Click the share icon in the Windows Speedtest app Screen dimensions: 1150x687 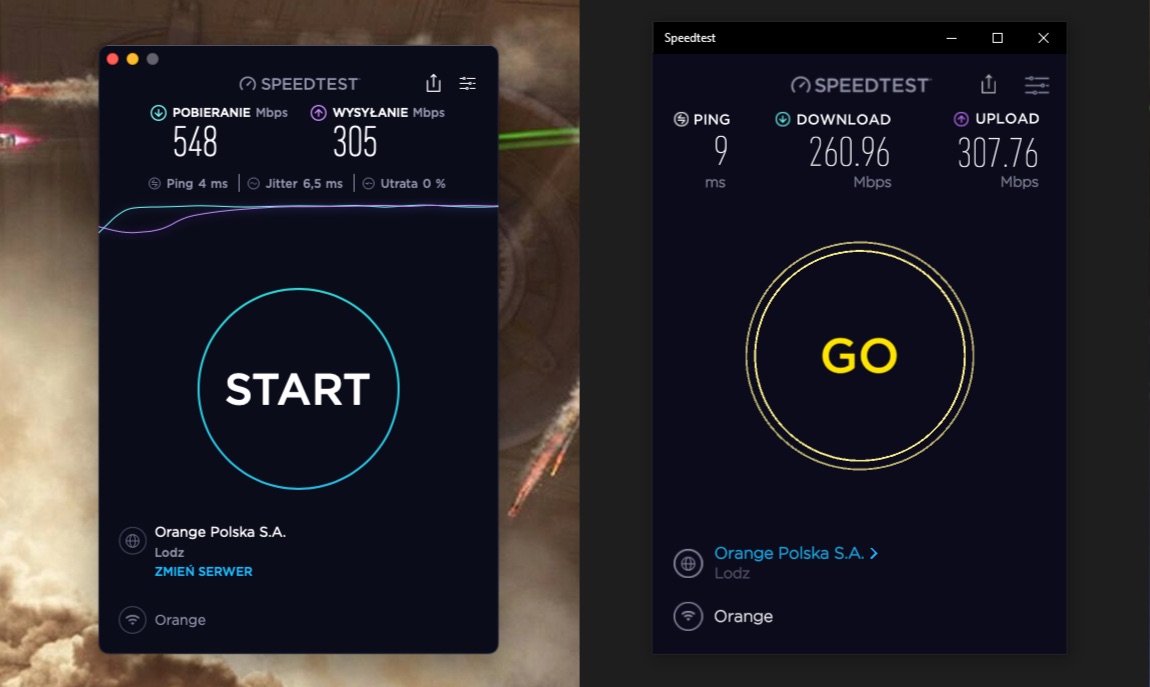pos(989,84)
